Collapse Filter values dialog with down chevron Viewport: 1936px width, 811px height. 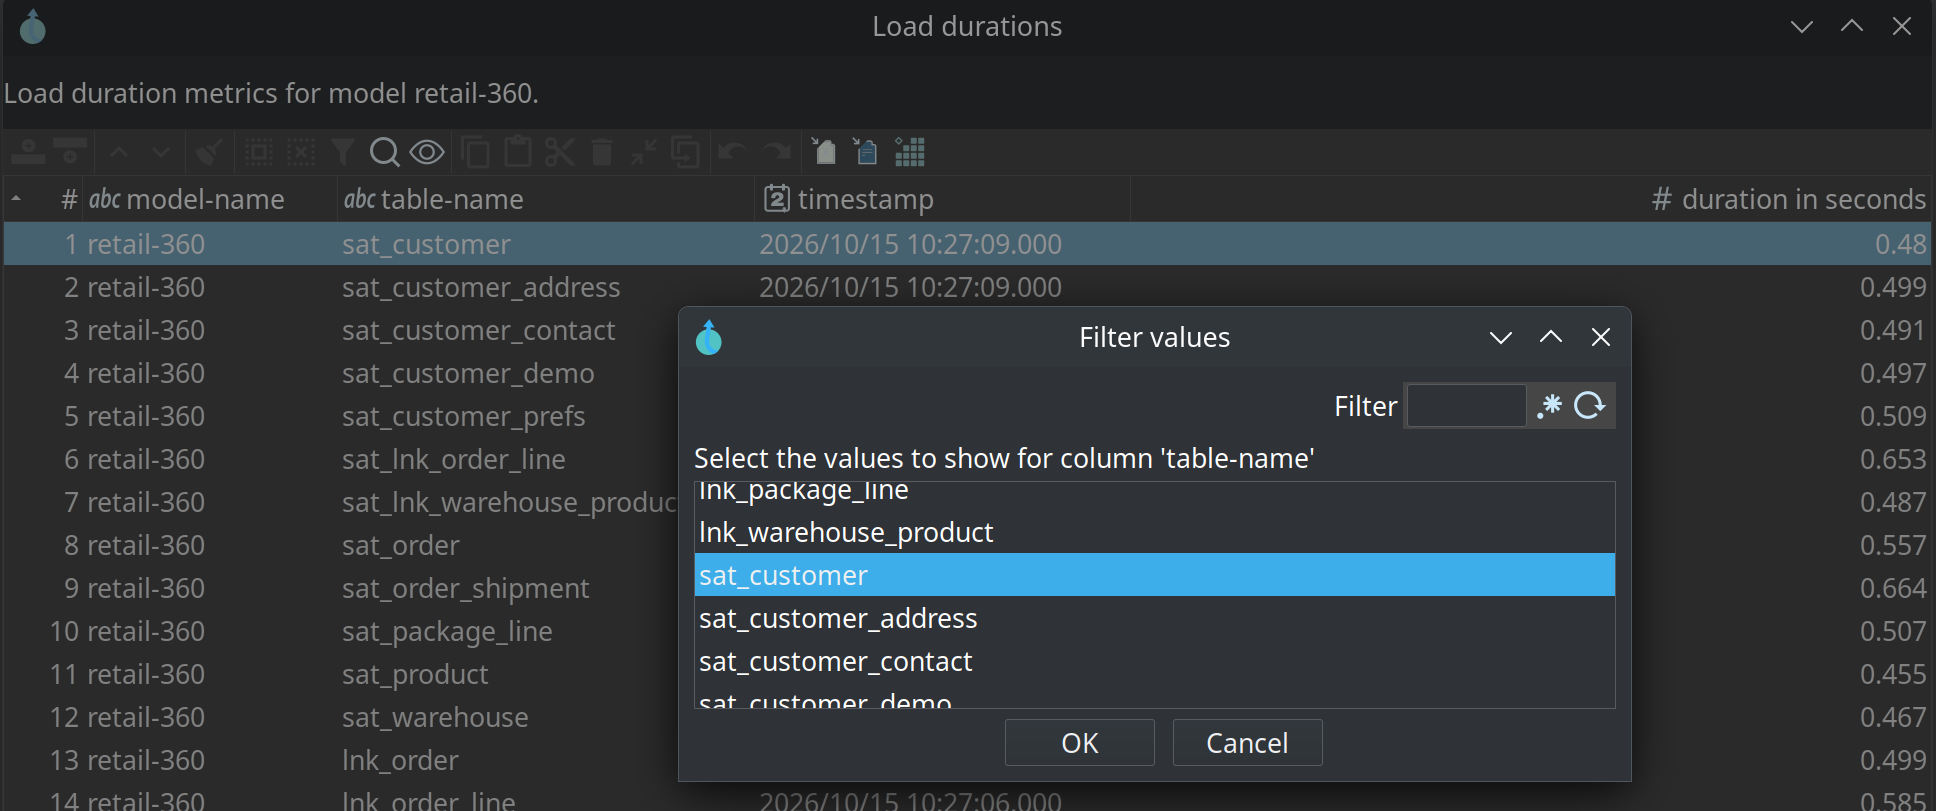[1500, 337]
